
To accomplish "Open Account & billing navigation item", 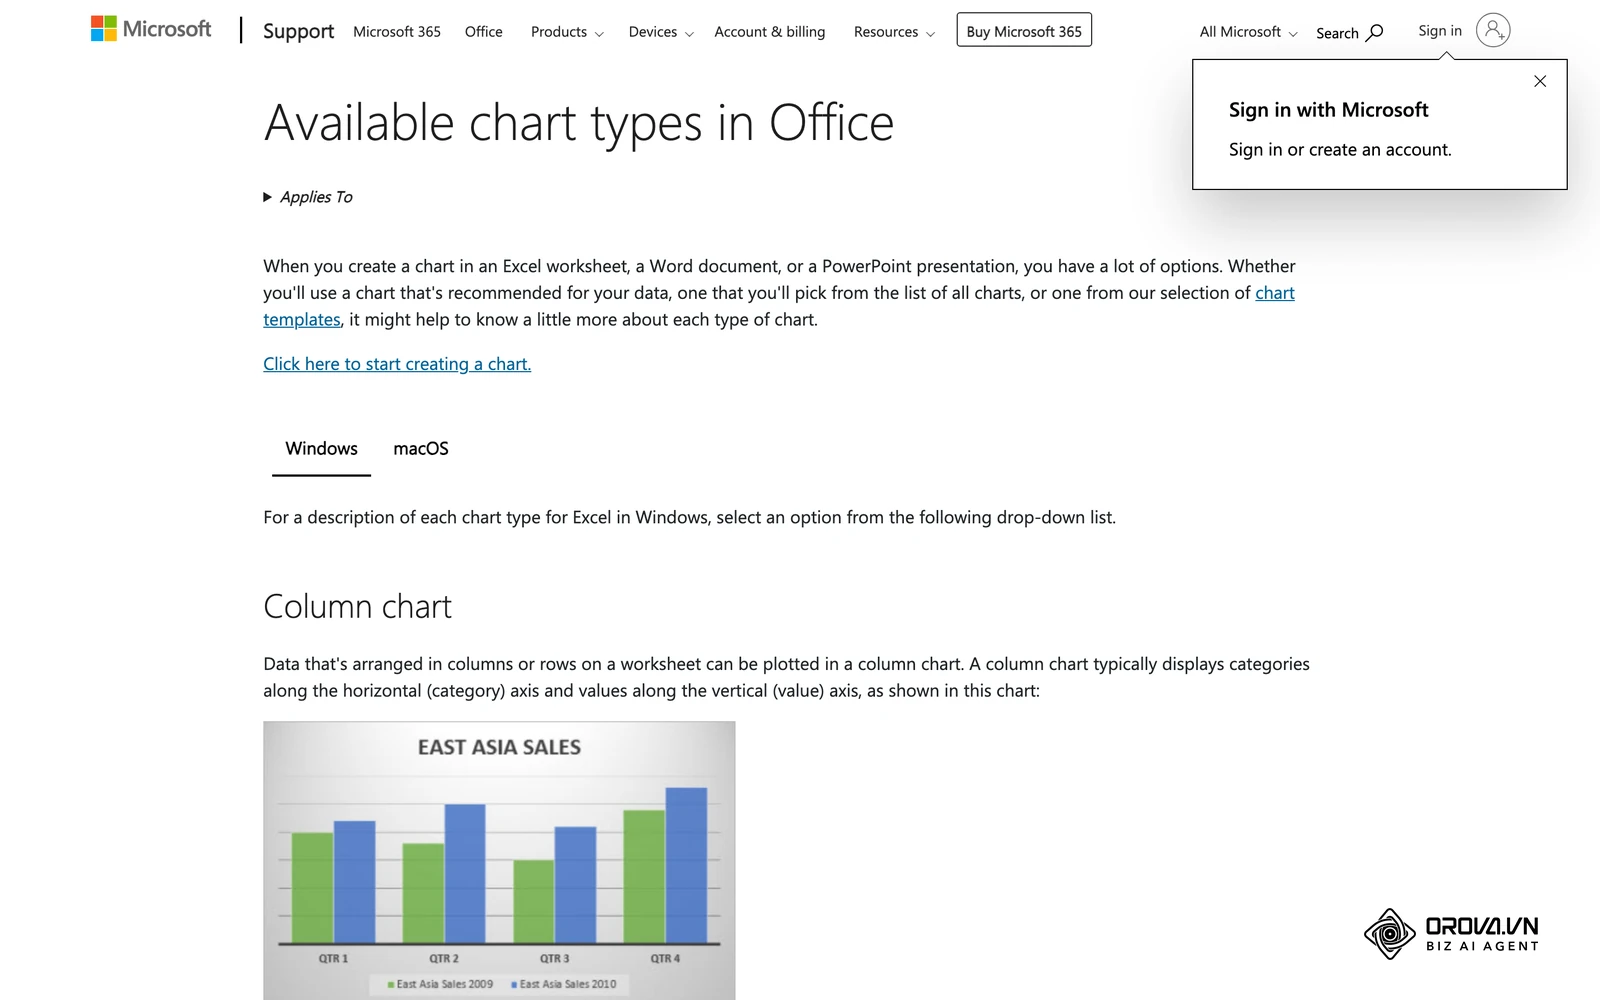I will coord(770,32).
